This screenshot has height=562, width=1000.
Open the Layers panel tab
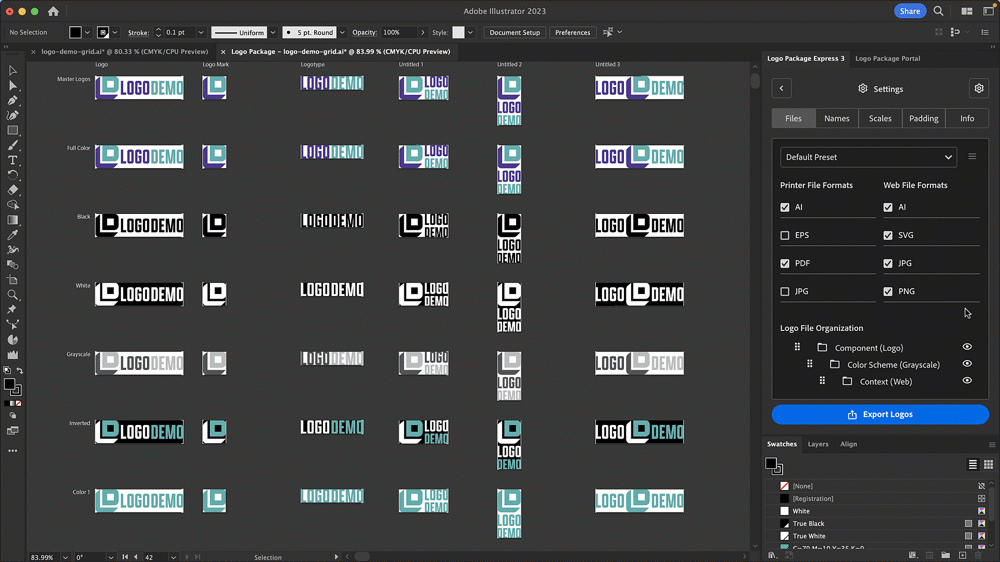[x=818, y=444]
